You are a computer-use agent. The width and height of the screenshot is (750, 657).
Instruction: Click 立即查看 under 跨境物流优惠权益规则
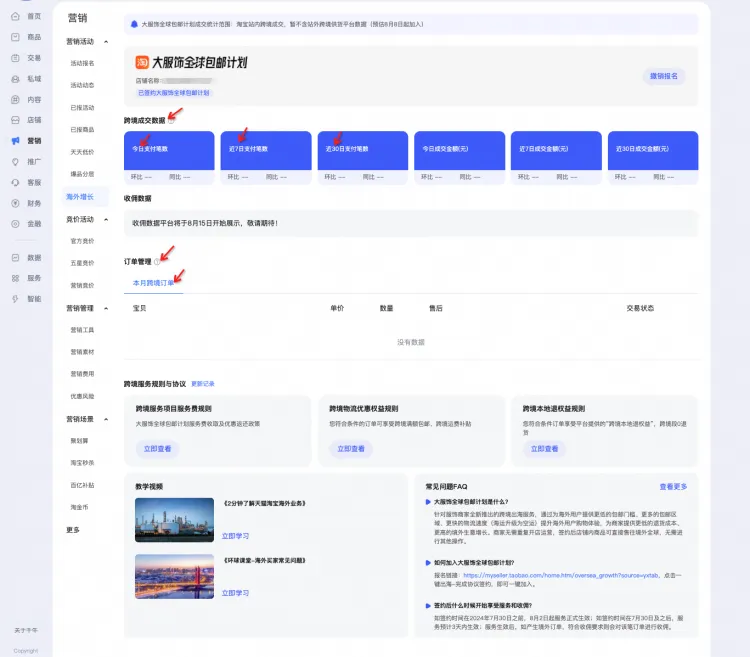pyautogui.click(x=351, y=449)
